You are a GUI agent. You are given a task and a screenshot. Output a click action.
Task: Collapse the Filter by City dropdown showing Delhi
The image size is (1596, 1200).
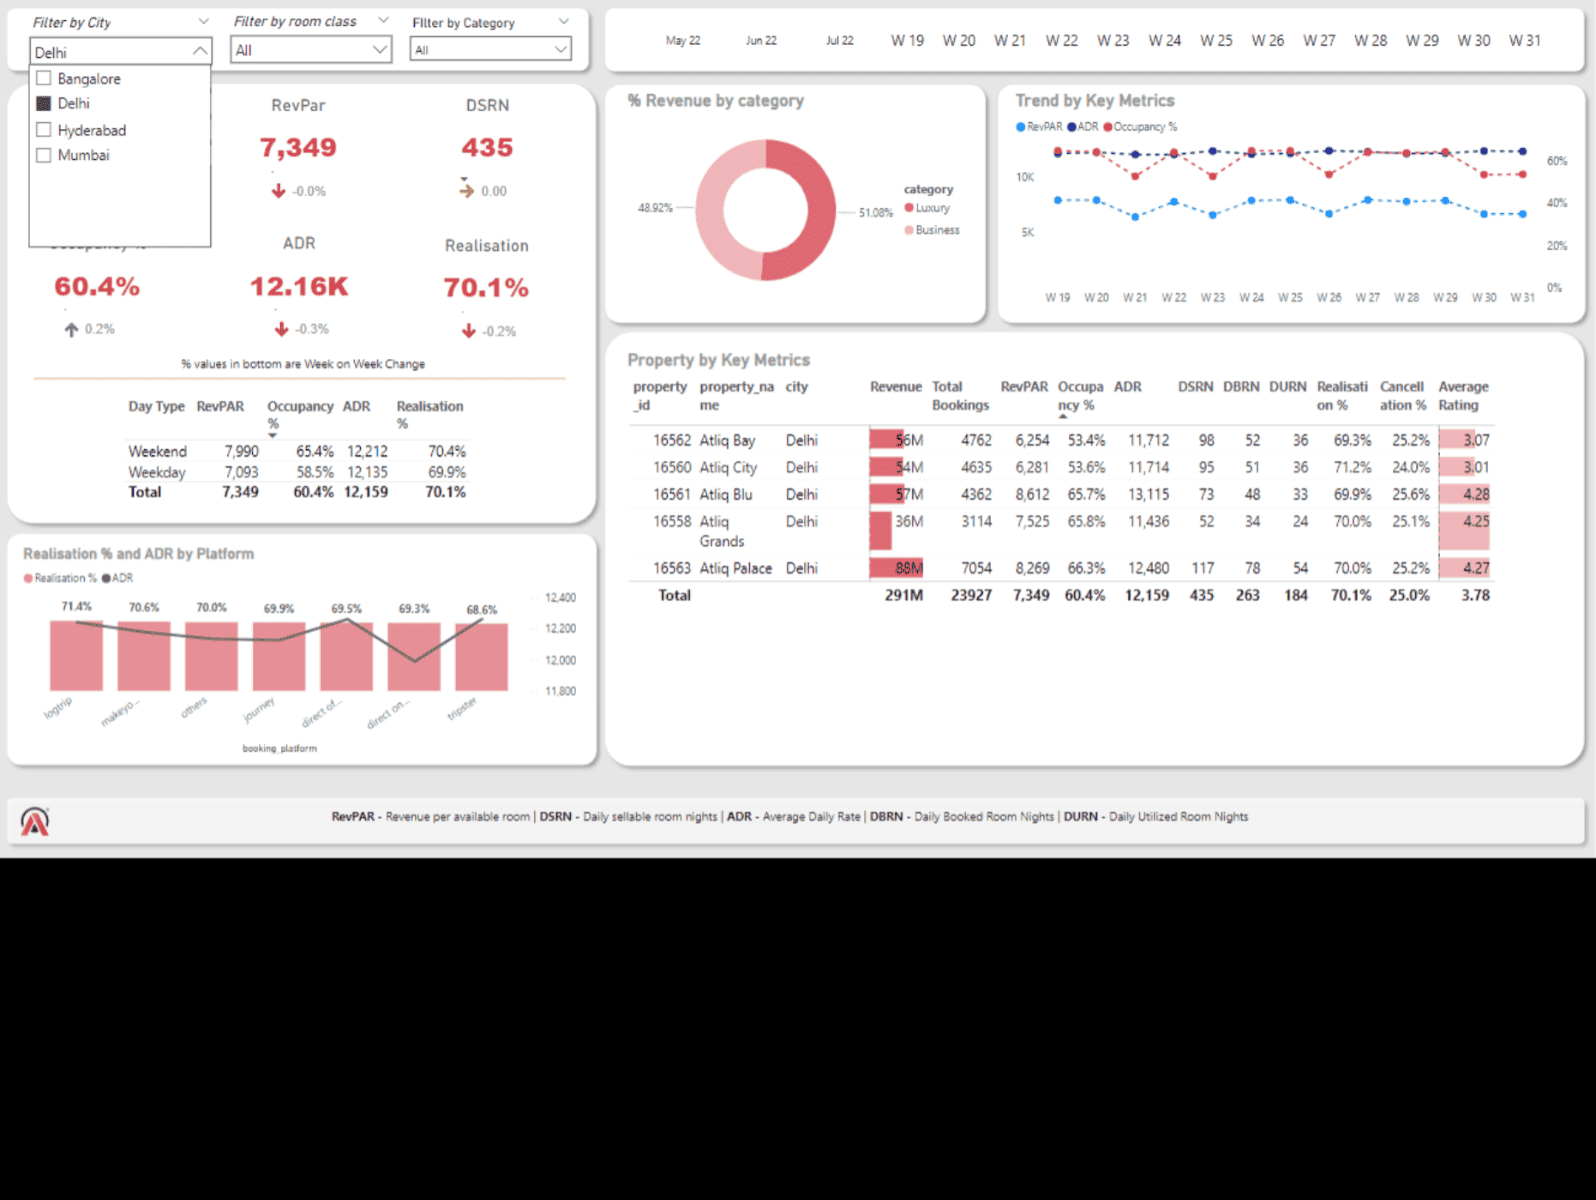coord(199,51)
